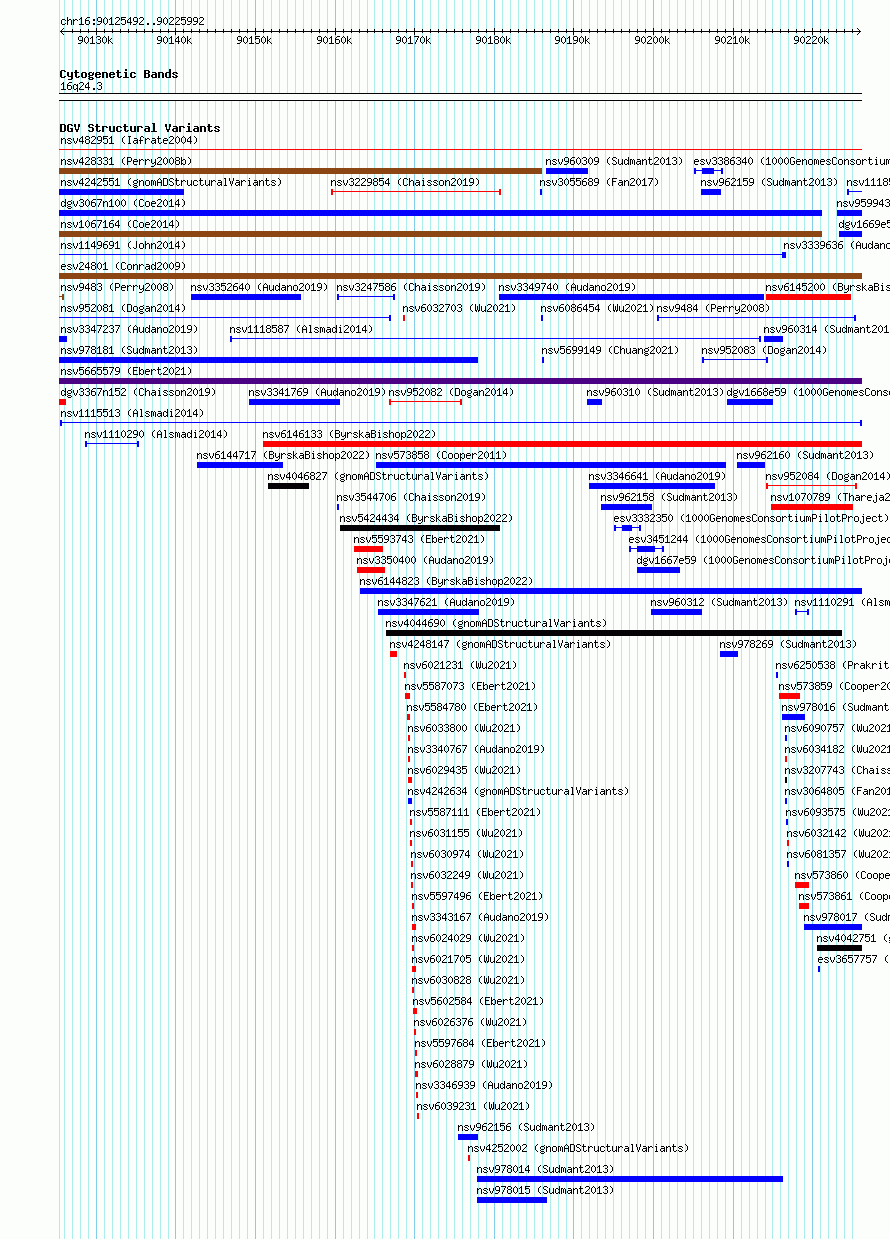Select nsv4046827 (gnomADStructuralVariants) label
Viewport: 890px width, 1239px height.
point(379,476)
